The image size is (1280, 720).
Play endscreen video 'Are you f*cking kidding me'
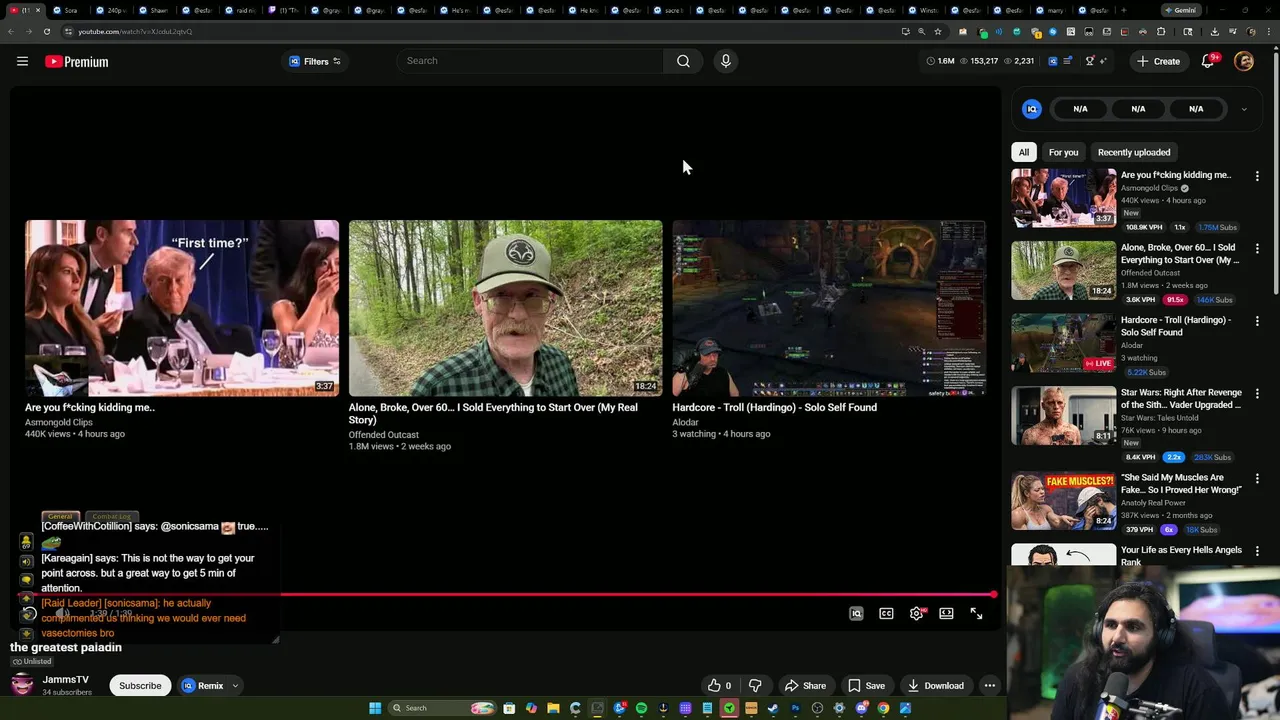click(182, 308)
